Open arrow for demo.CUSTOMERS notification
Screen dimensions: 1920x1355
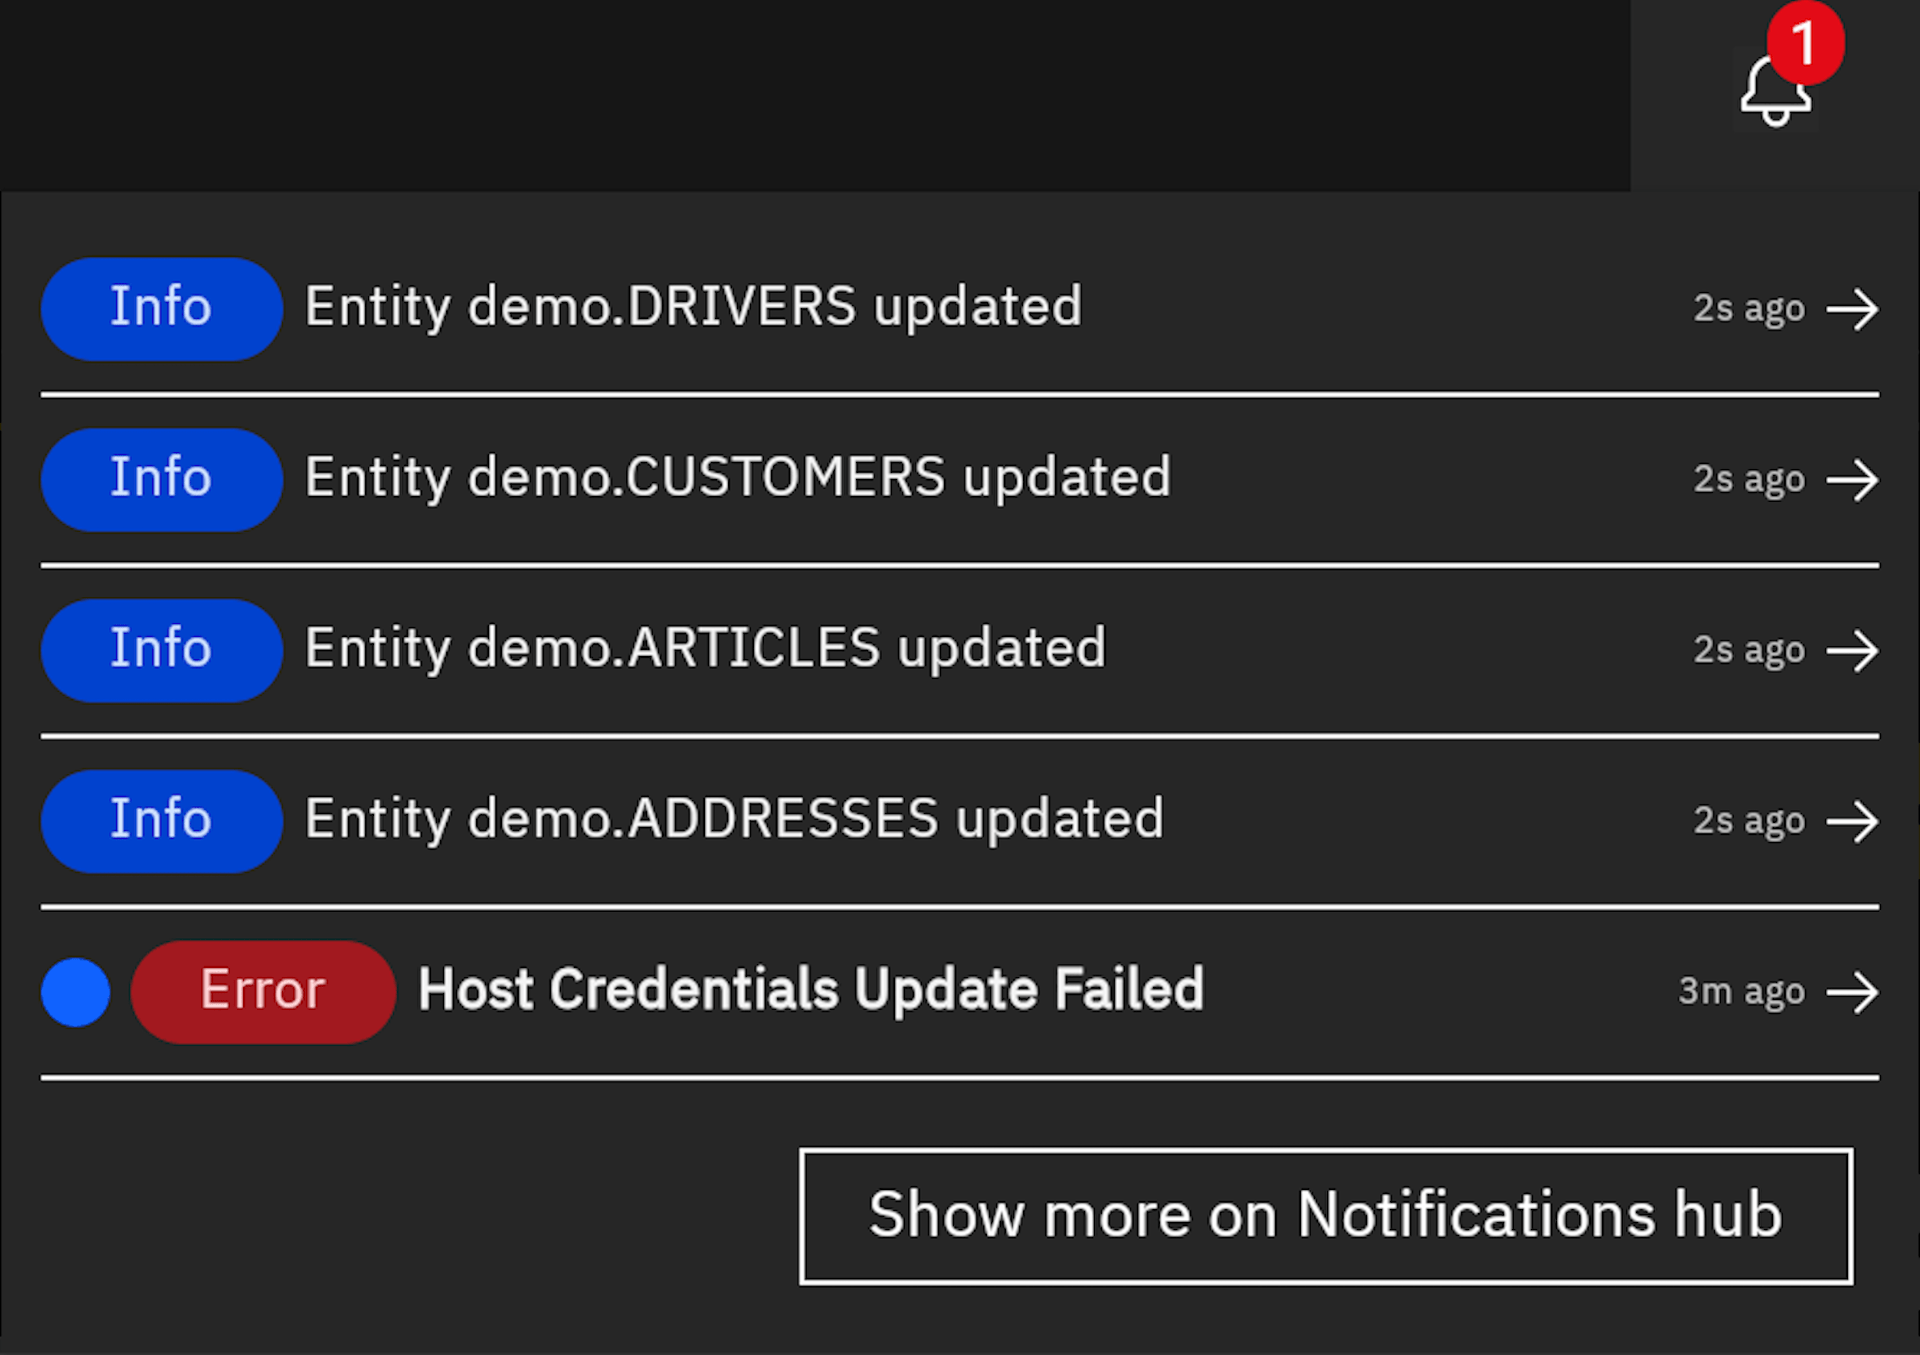point(1852,480)
